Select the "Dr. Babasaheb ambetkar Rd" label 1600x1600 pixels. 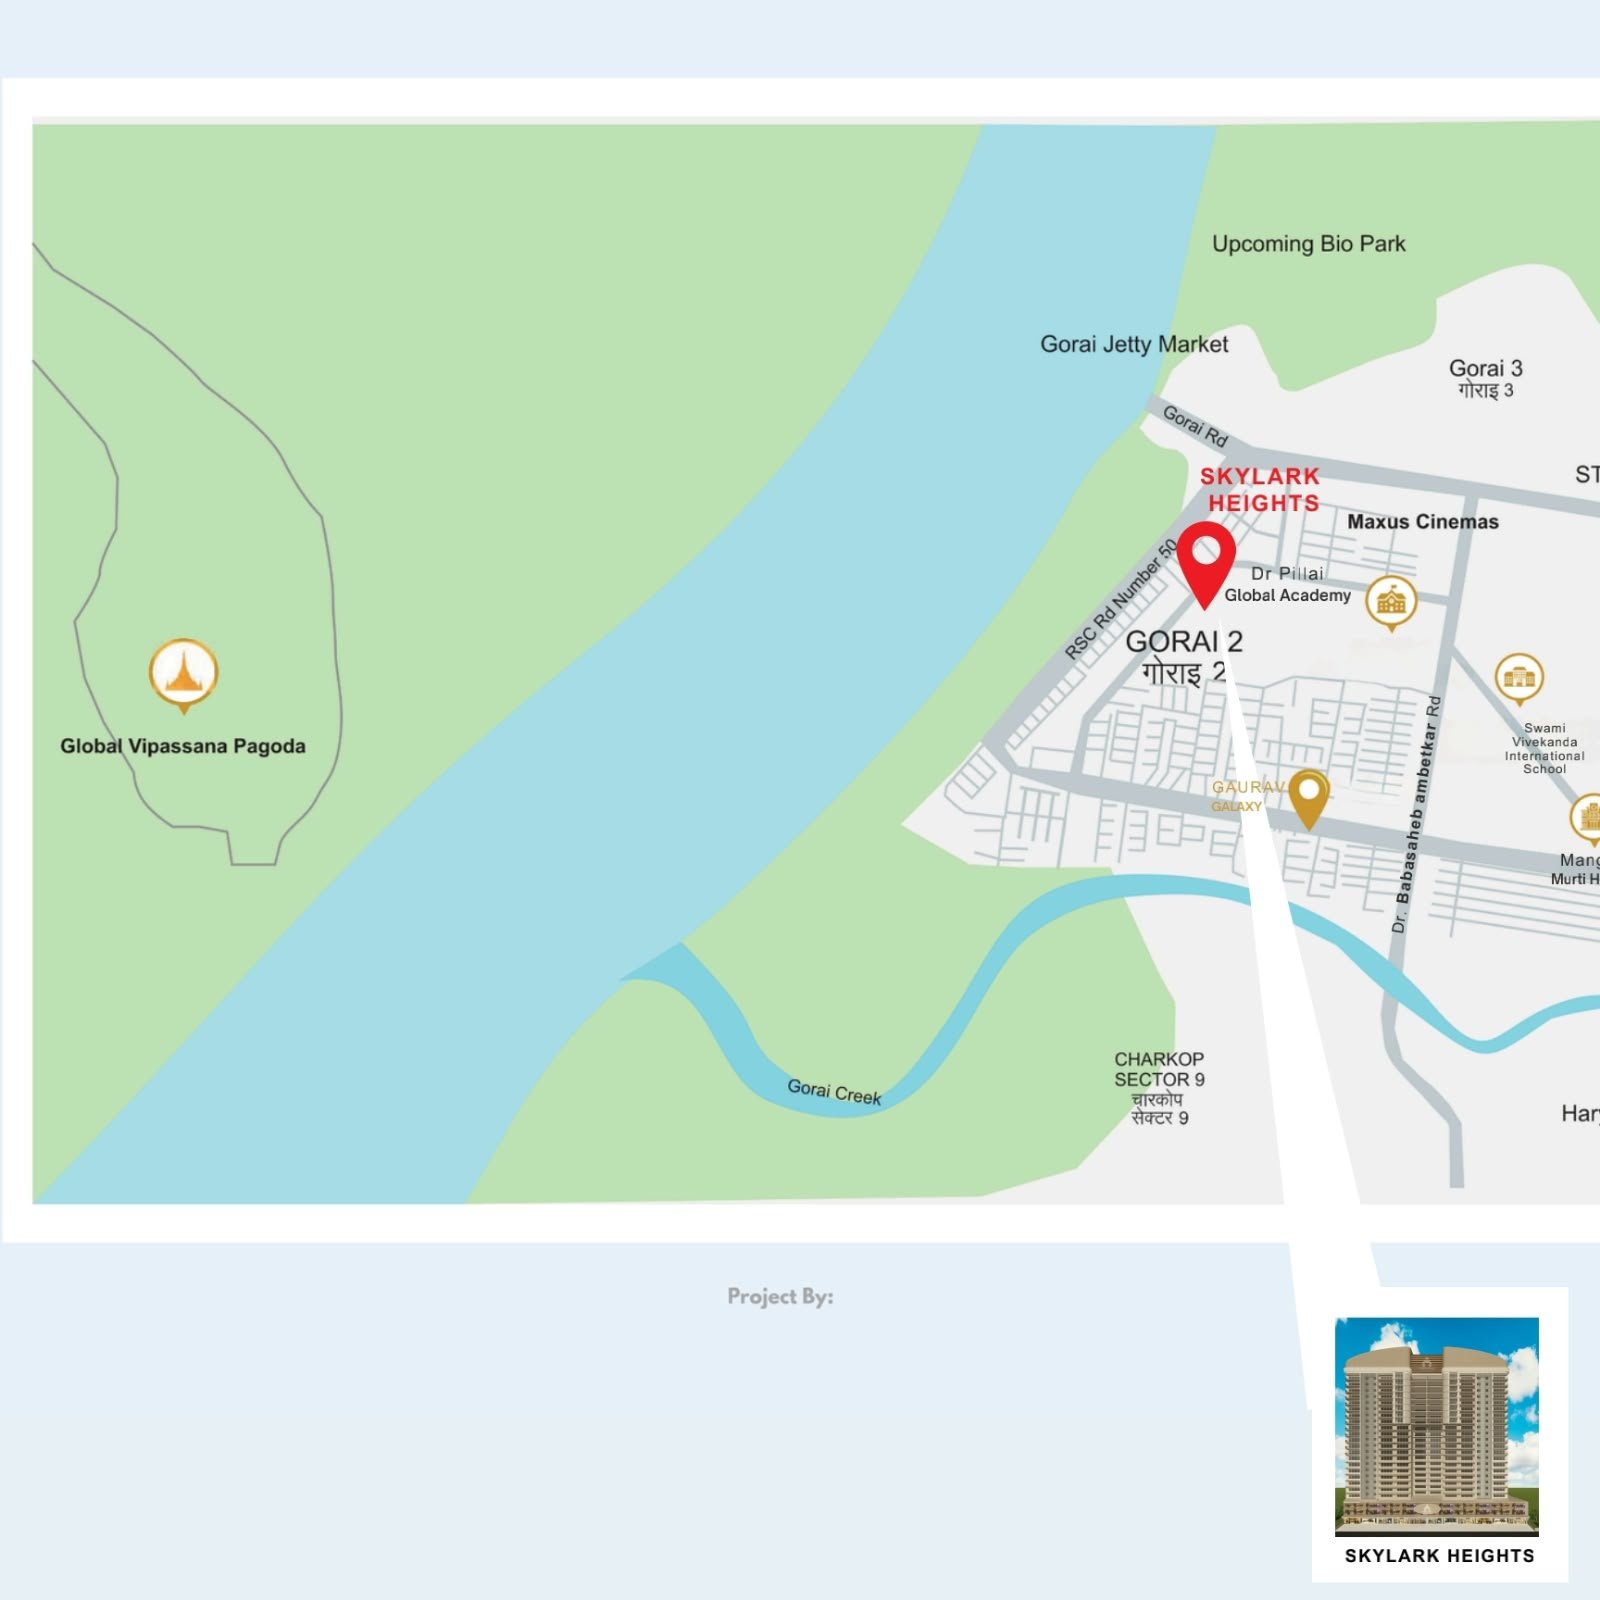(x=1416, y=815)
